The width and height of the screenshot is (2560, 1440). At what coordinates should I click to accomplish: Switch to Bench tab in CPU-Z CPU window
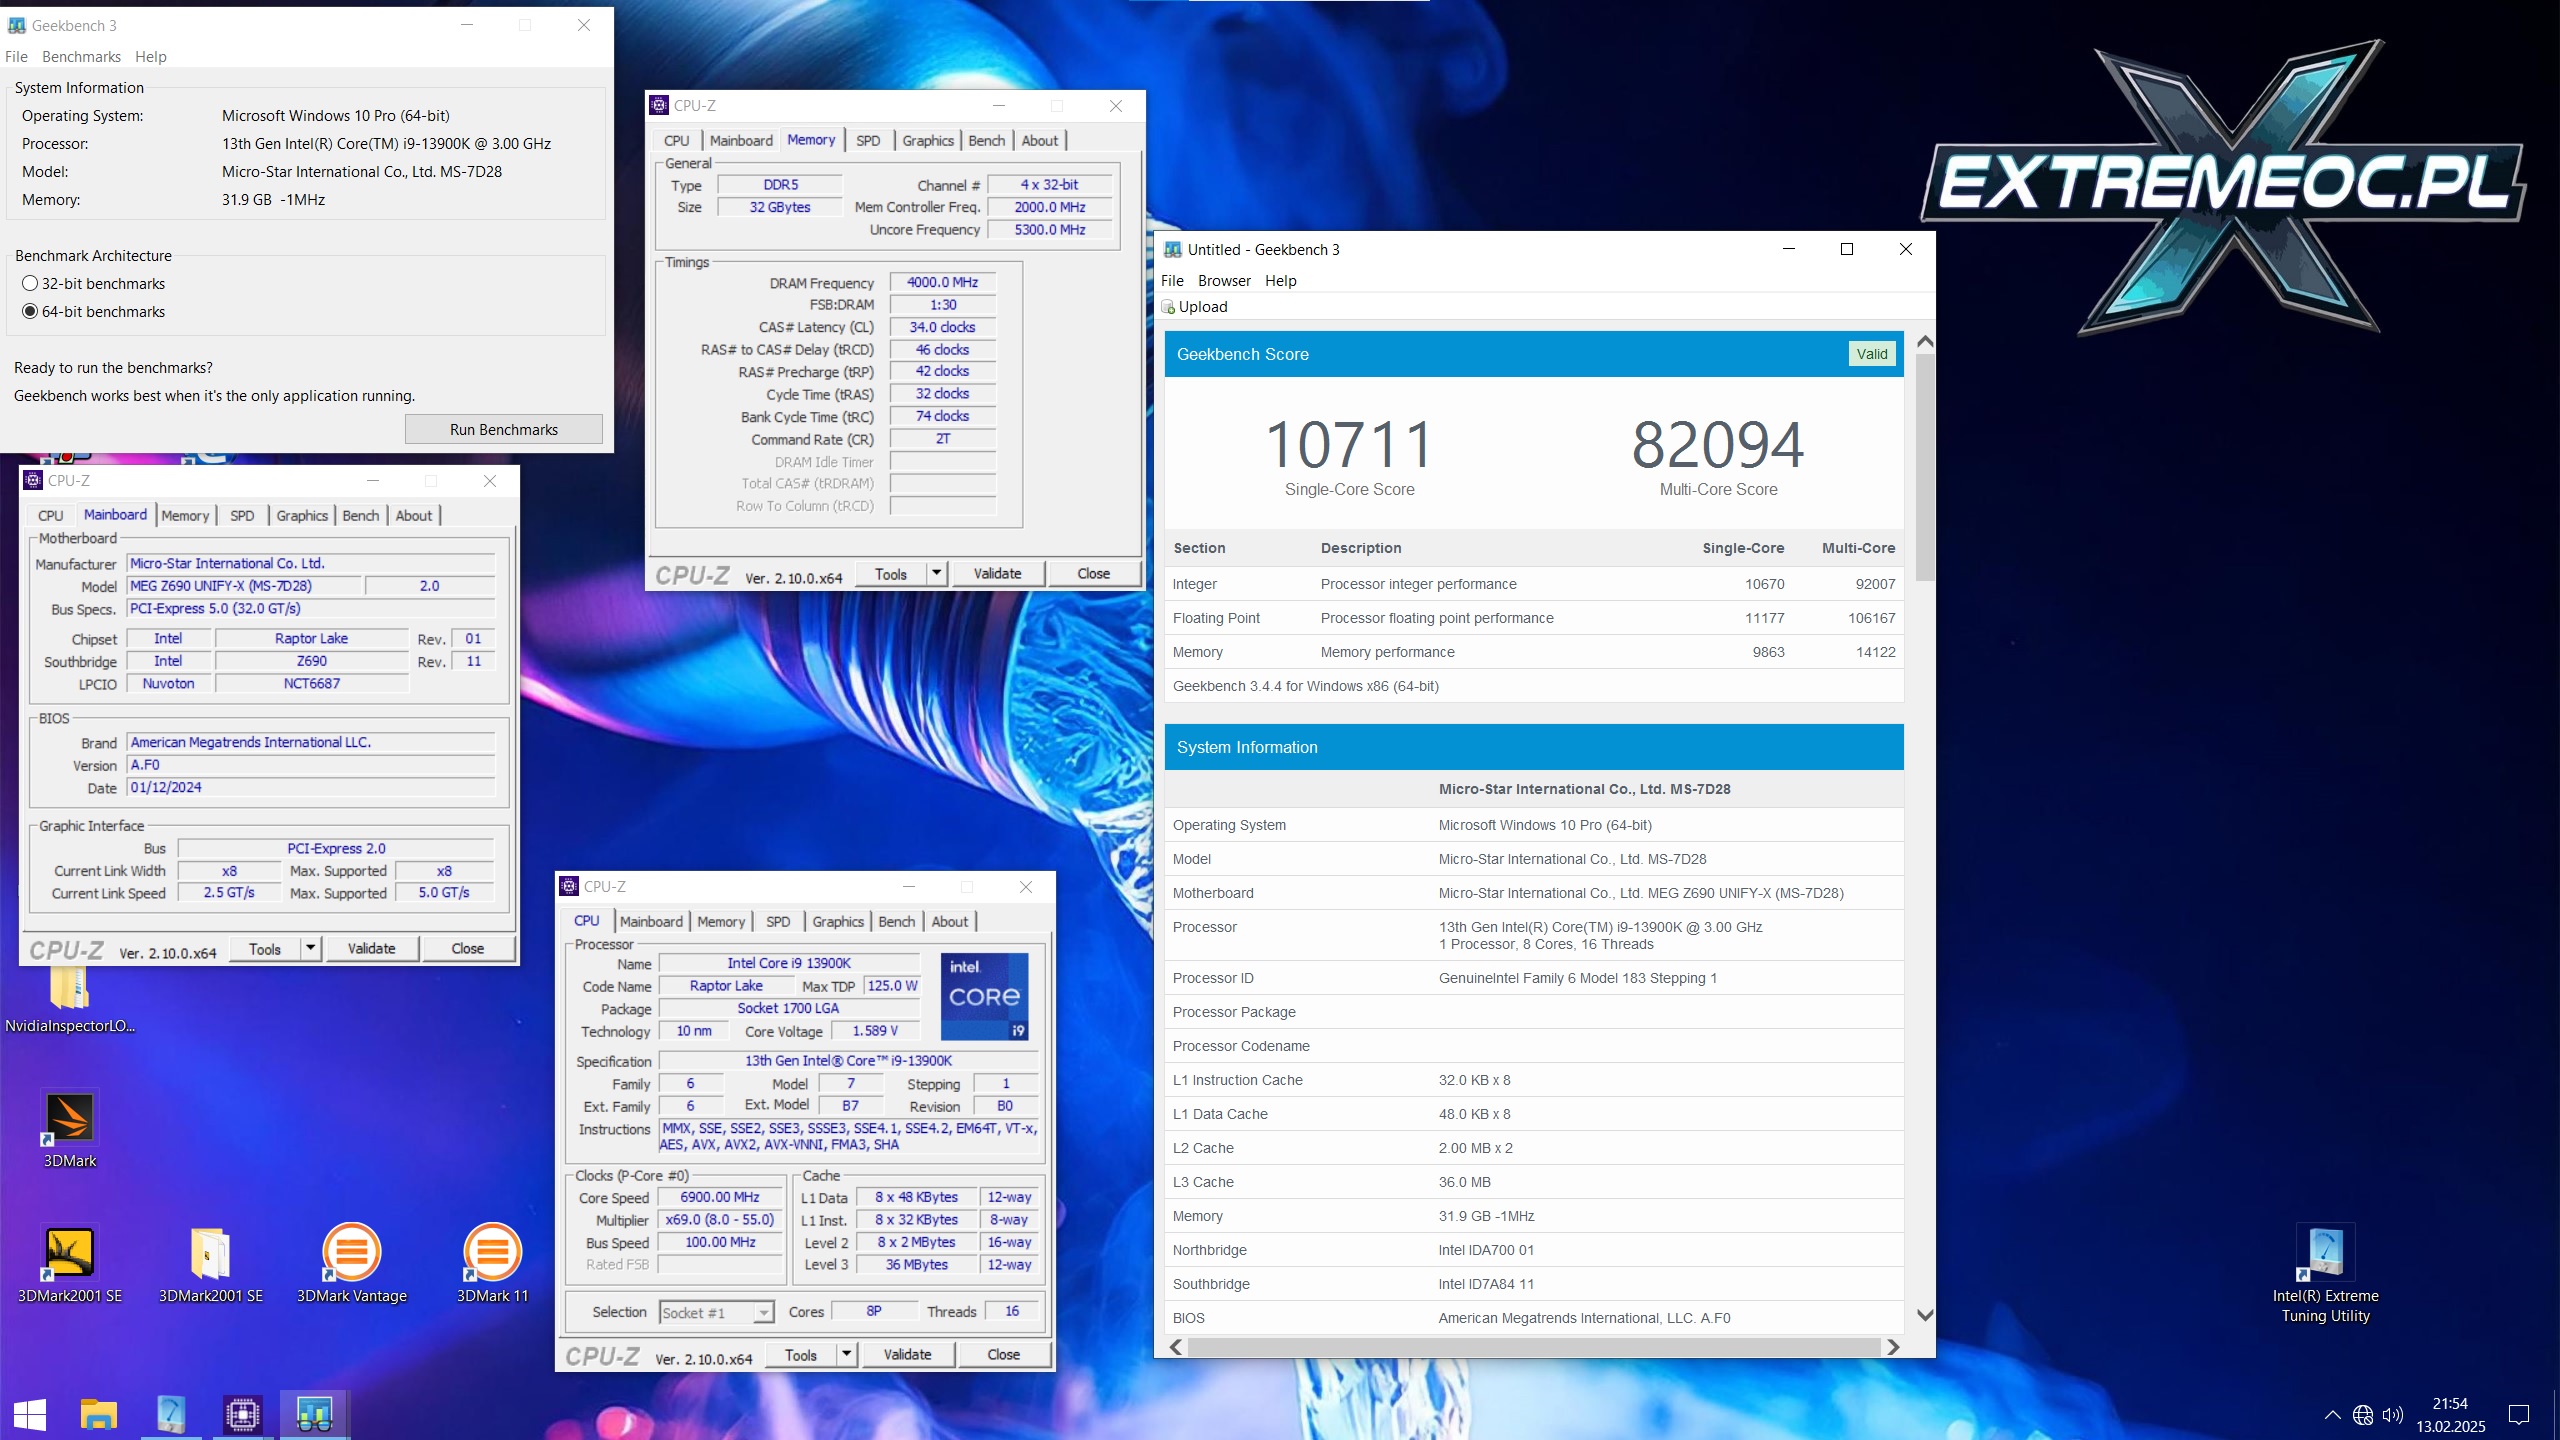point(897,922)
